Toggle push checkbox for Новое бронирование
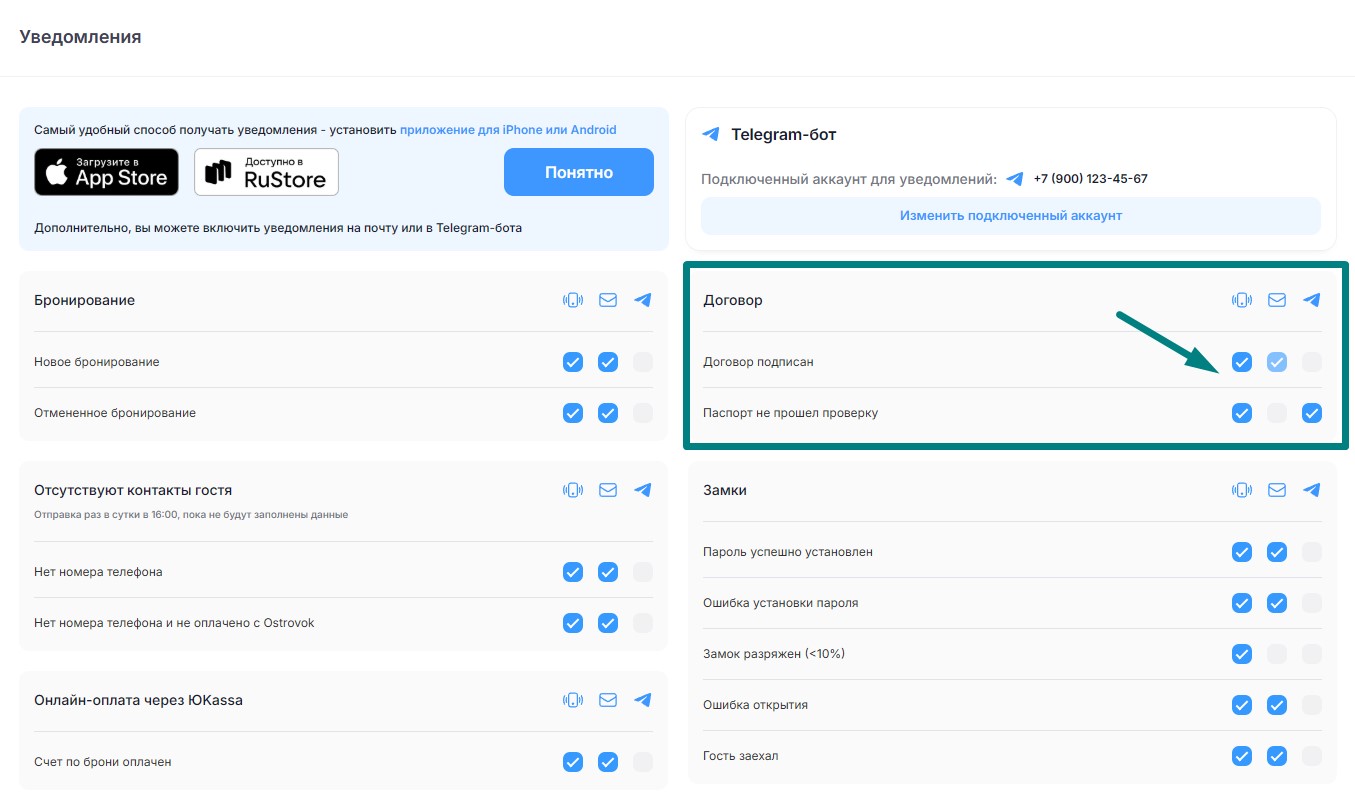 tap(573, 362)
